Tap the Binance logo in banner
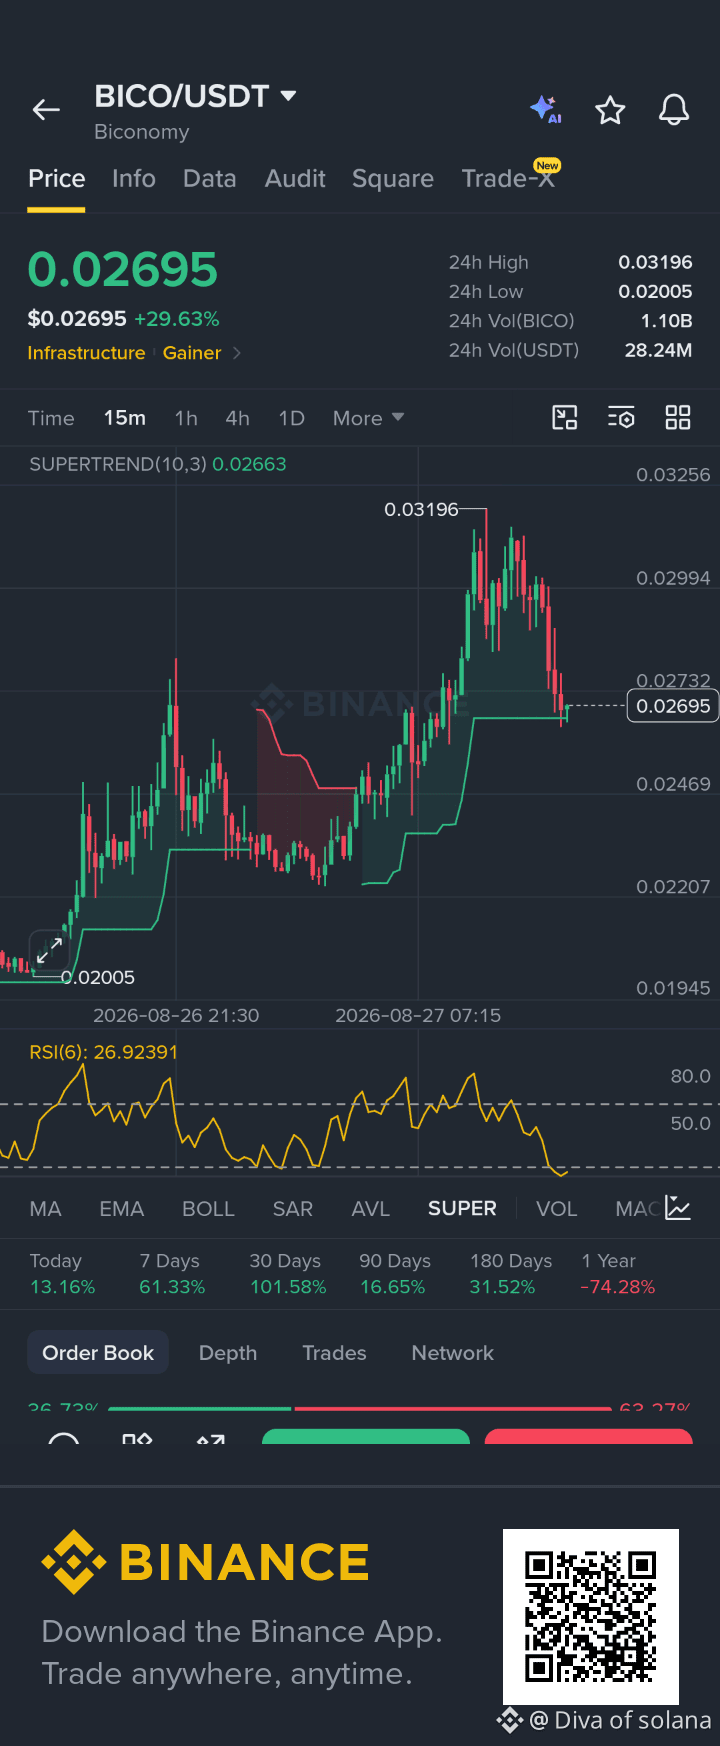This screenshot has height=1746, width=720. click(205, 1562)
